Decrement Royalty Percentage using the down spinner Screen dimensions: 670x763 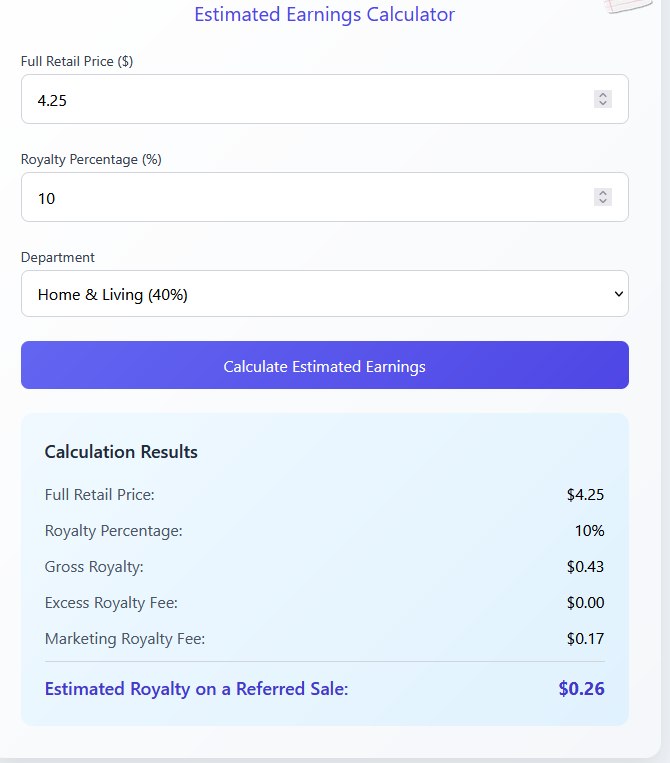(x=603, y=201)
